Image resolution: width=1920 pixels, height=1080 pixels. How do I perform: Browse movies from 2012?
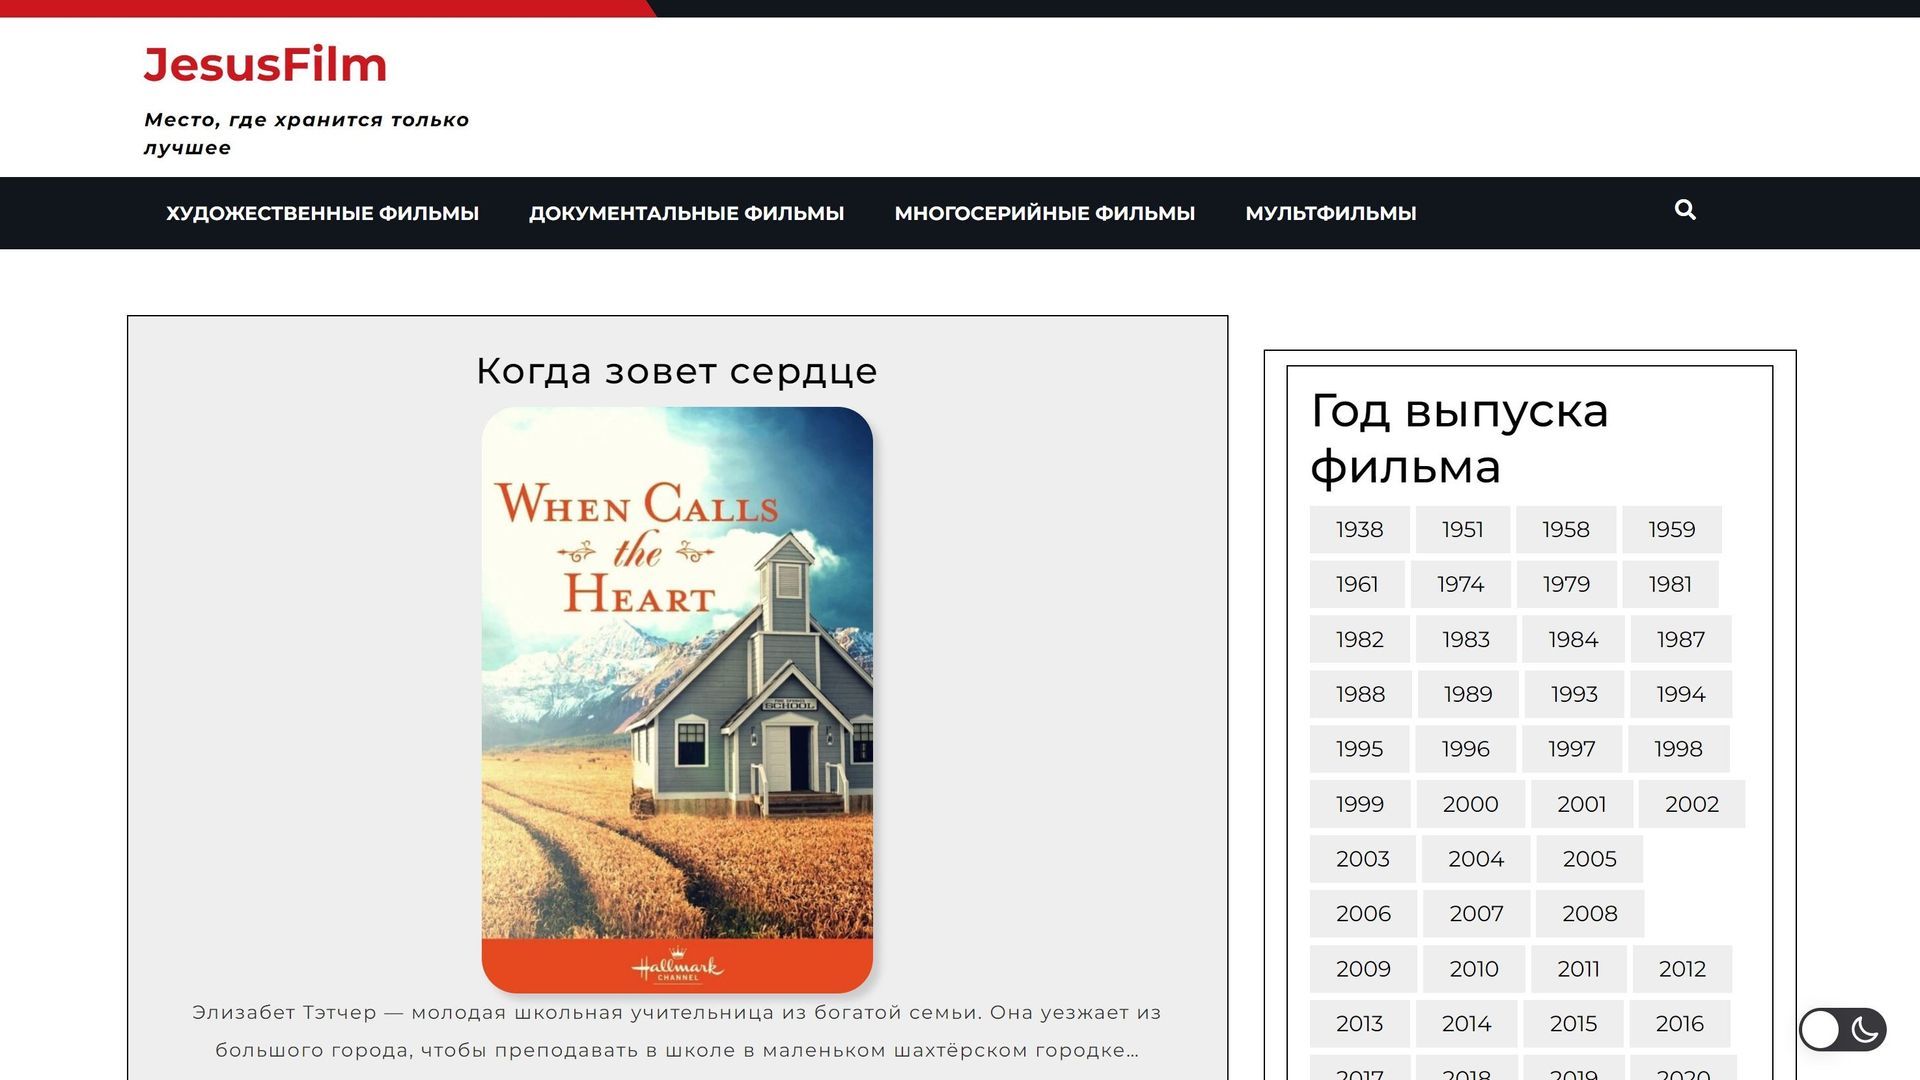pos(1682,969)
